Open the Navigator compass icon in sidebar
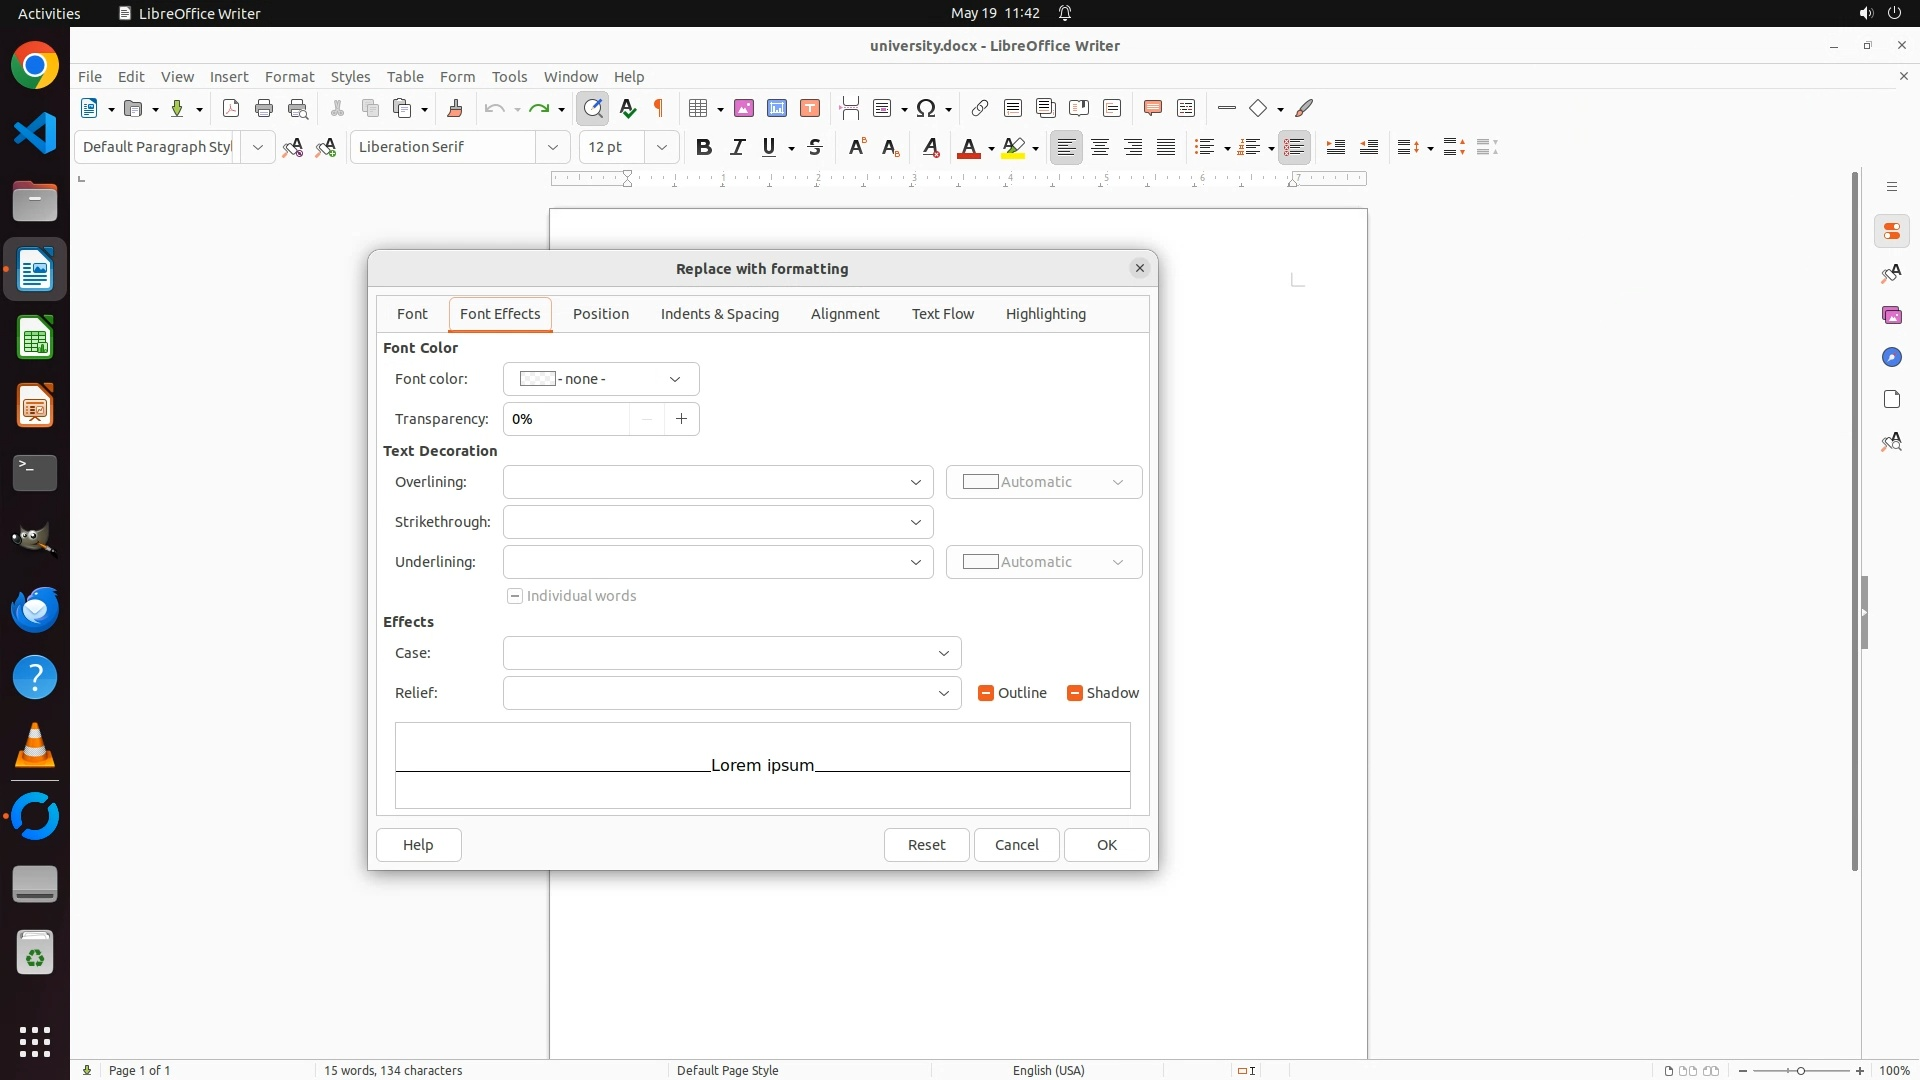The width and height of the screenshot is (1920, 1080). (x=1891, y=357)
